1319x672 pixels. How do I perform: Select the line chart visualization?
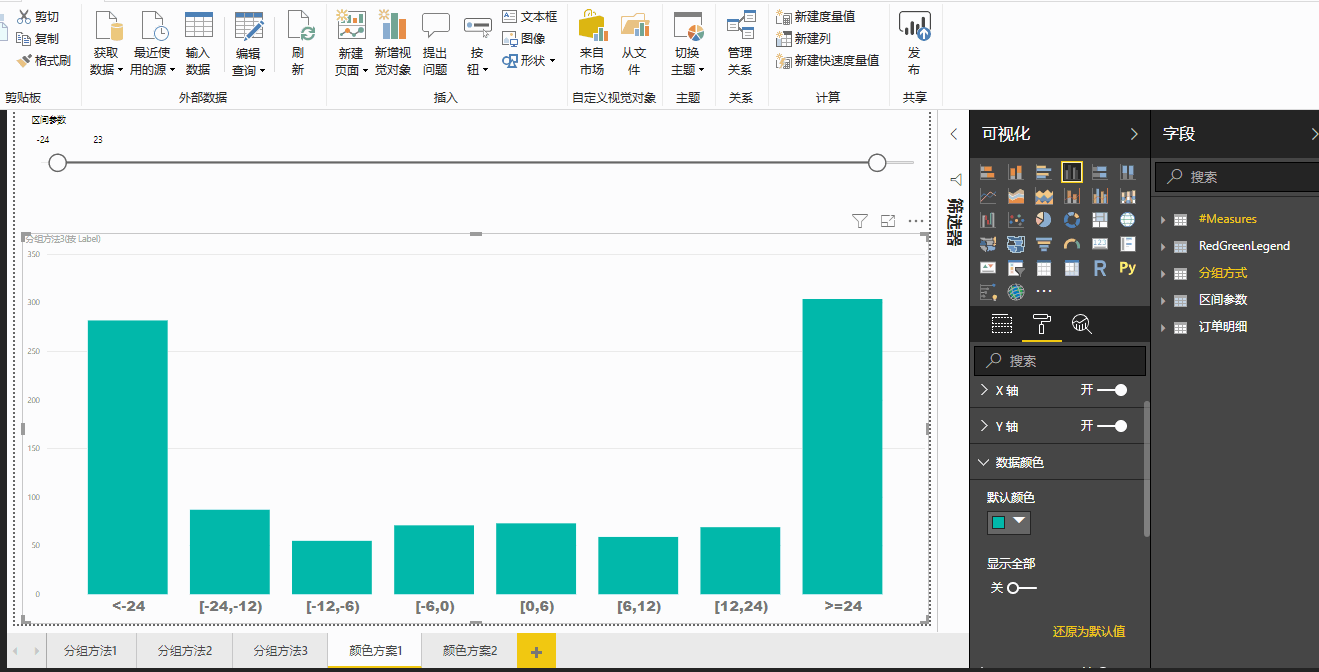click(988, 196)
